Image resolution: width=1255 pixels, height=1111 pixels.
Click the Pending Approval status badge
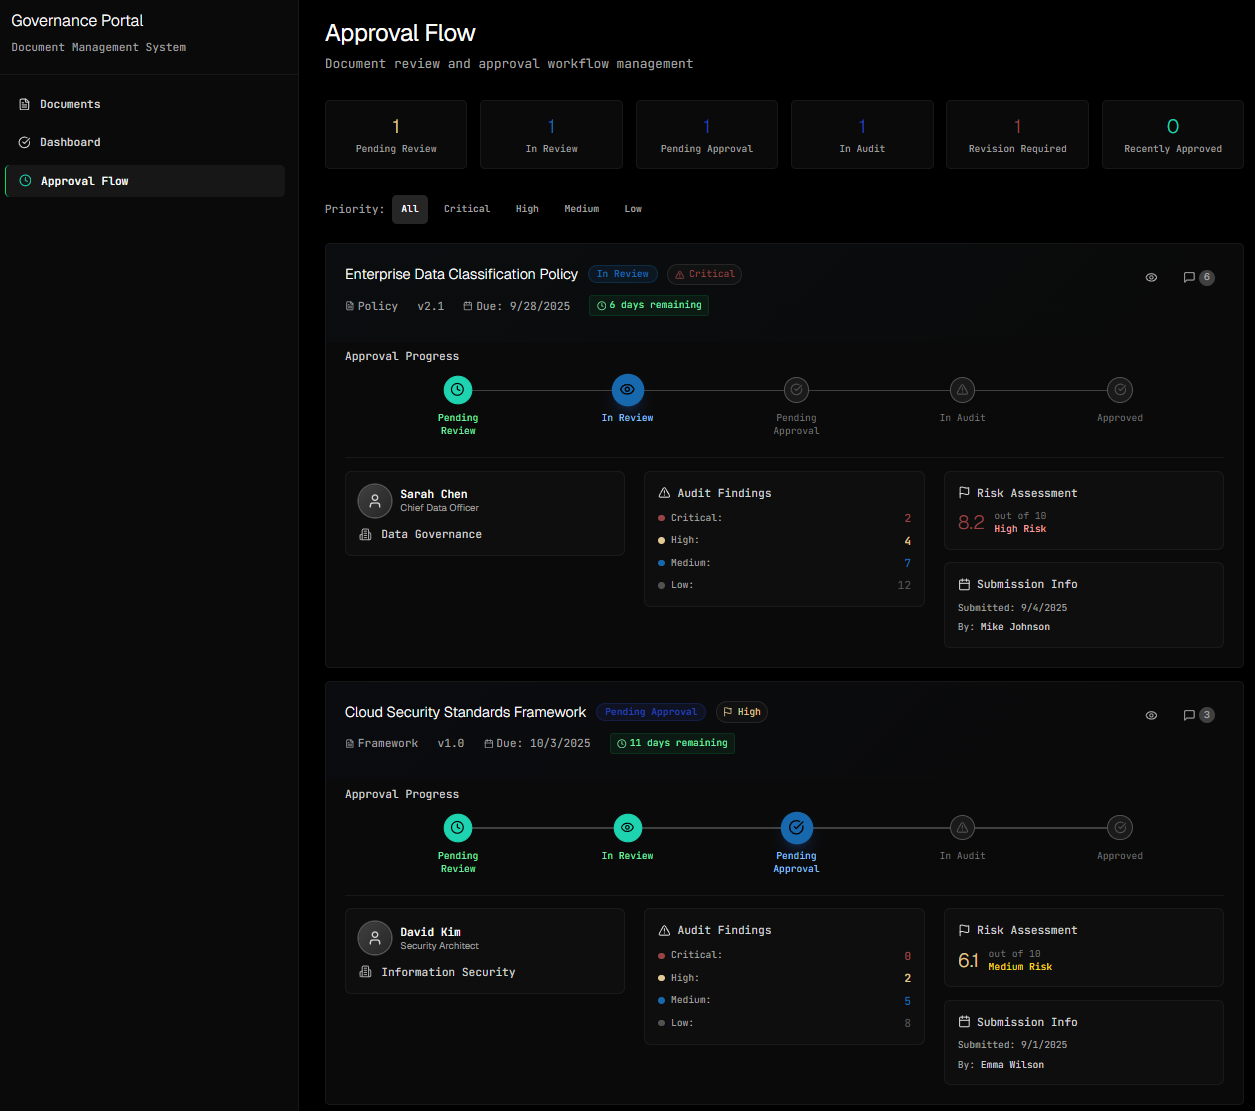pos(651,712)
